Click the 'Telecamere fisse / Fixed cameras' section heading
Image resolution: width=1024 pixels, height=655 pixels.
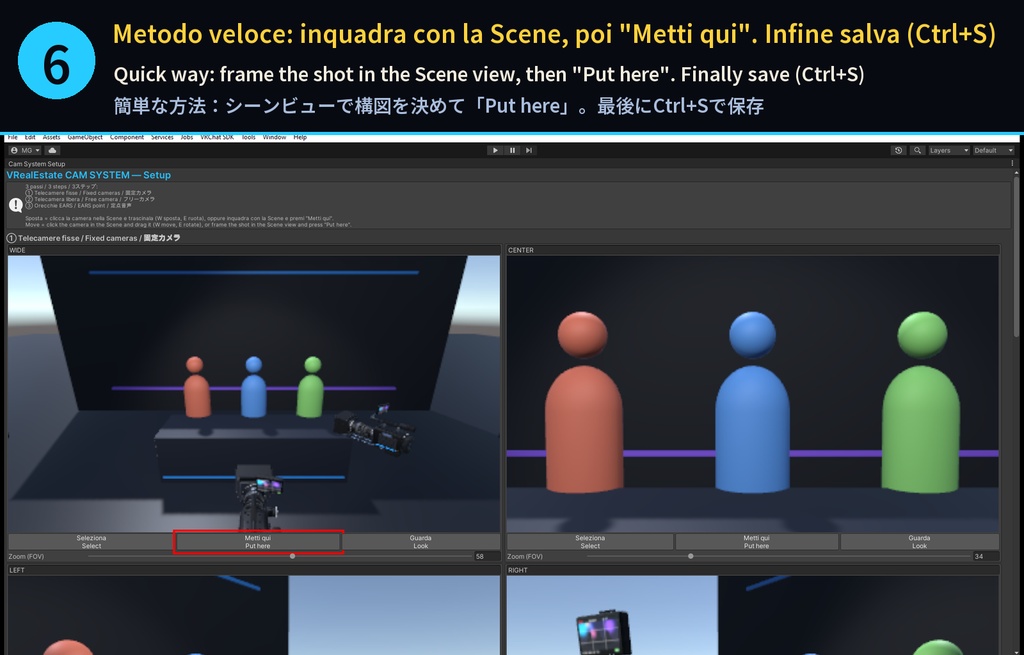click(x=93, y=238)
